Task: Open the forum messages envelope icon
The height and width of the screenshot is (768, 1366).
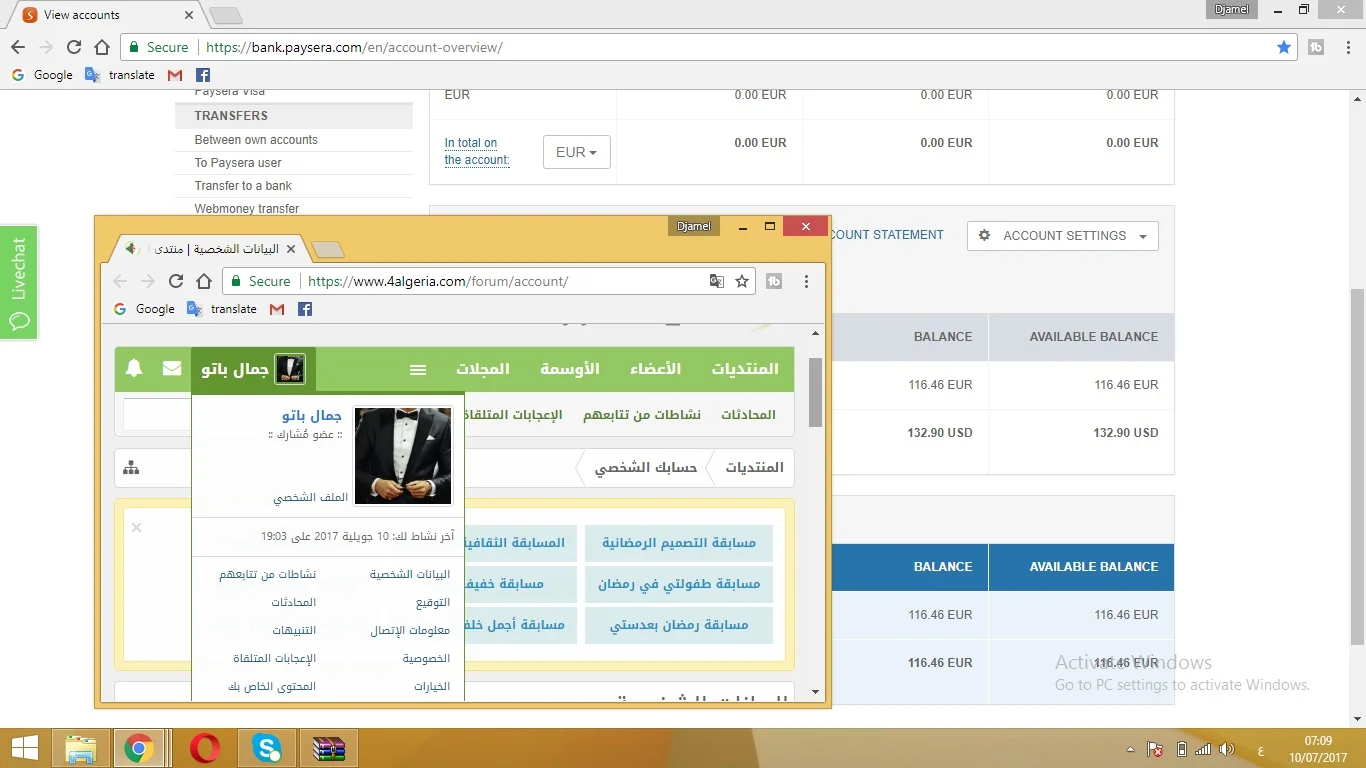Action: [x=172, y=369]
